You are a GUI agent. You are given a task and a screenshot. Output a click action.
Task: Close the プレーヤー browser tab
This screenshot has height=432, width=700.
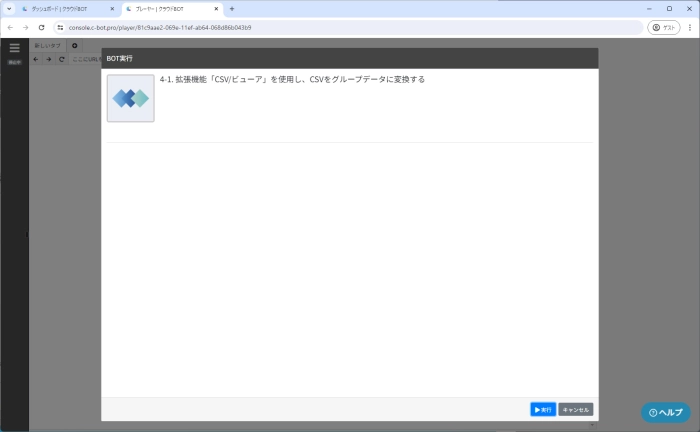(216, 8)
